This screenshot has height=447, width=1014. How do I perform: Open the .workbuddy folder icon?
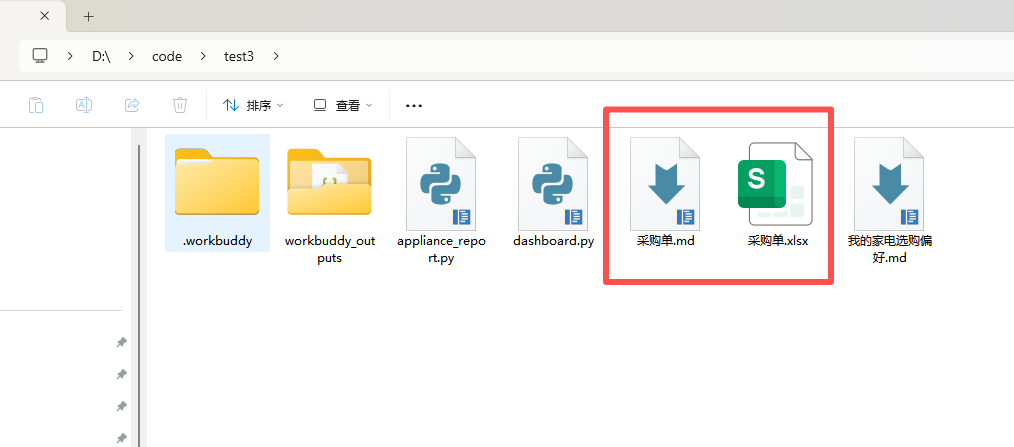tap(217, 182)
